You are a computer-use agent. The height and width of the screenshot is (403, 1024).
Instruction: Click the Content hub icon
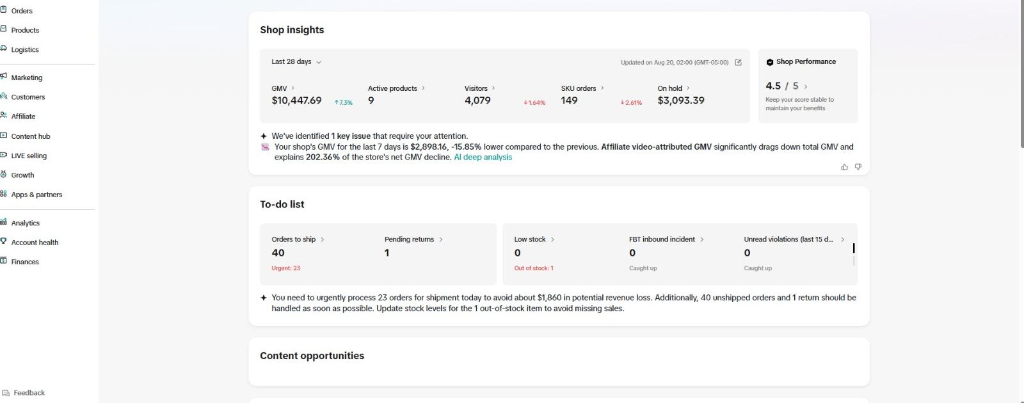(3, 136)
